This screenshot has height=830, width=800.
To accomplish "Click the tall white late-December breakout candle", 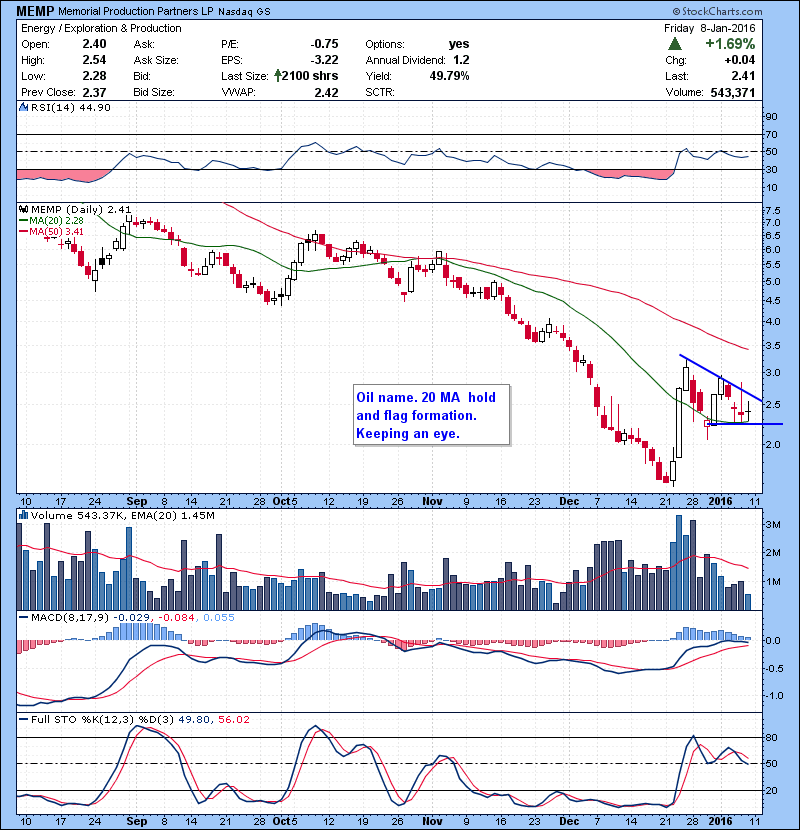I will (679, 423).
